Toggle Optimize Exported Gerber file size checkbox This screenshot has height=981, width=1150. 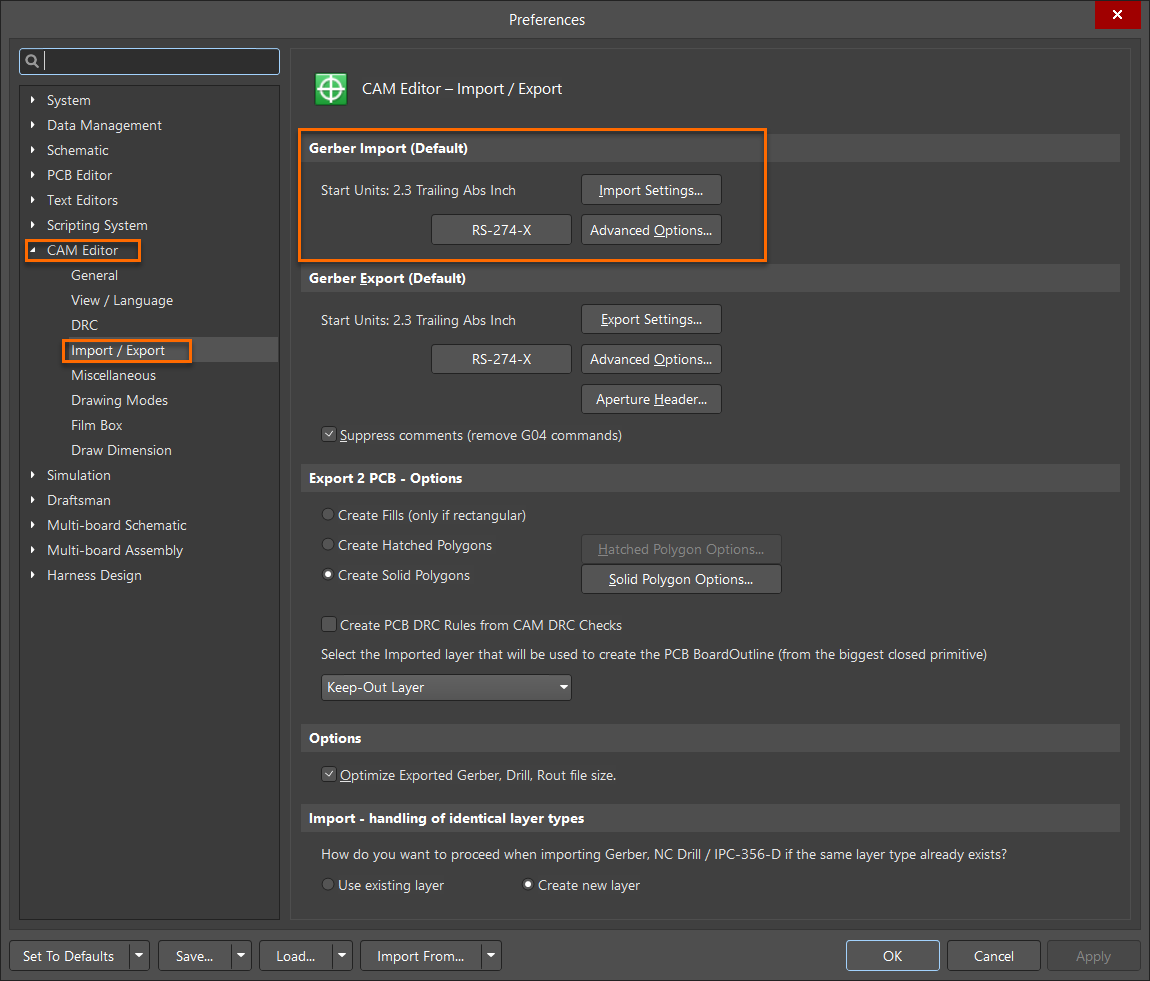coord(329,774)
